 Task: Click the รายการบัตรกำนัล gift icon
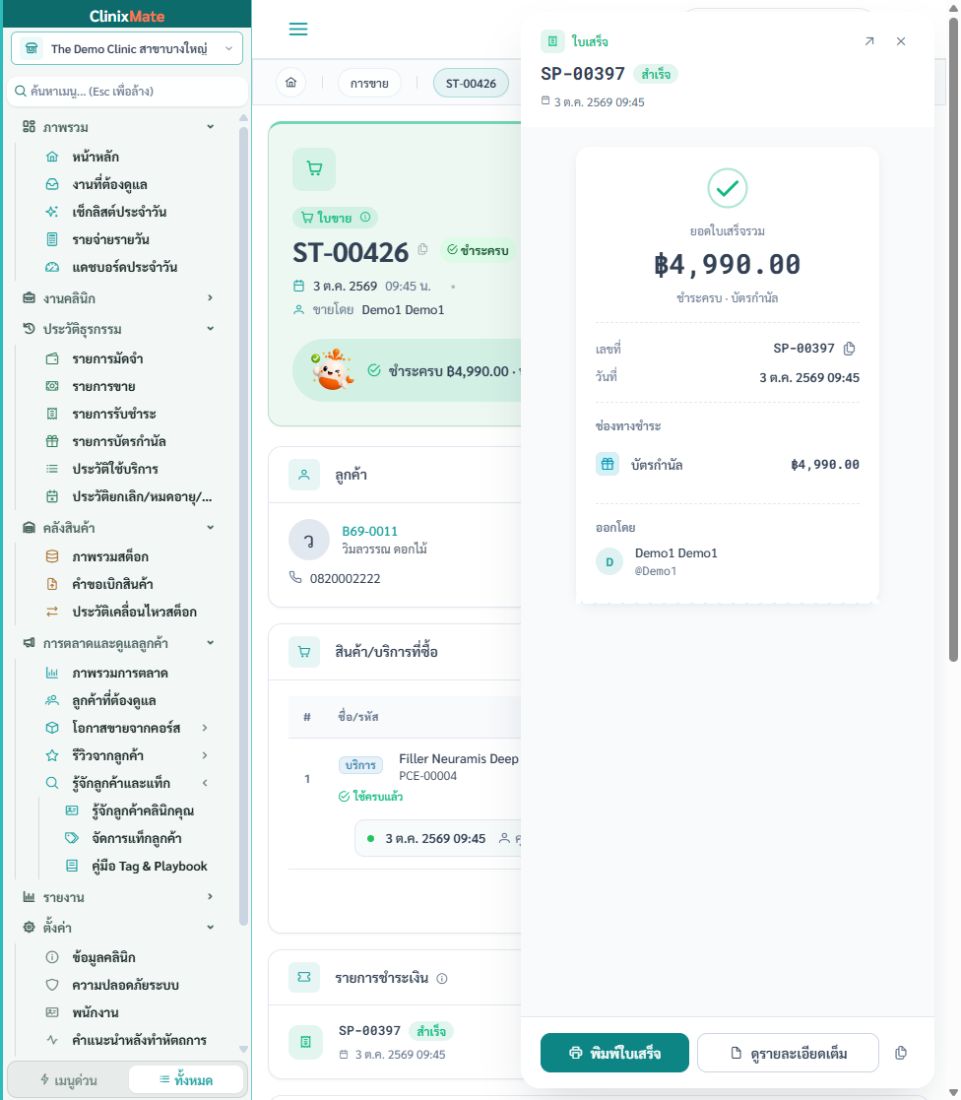(x=52, y=441)
